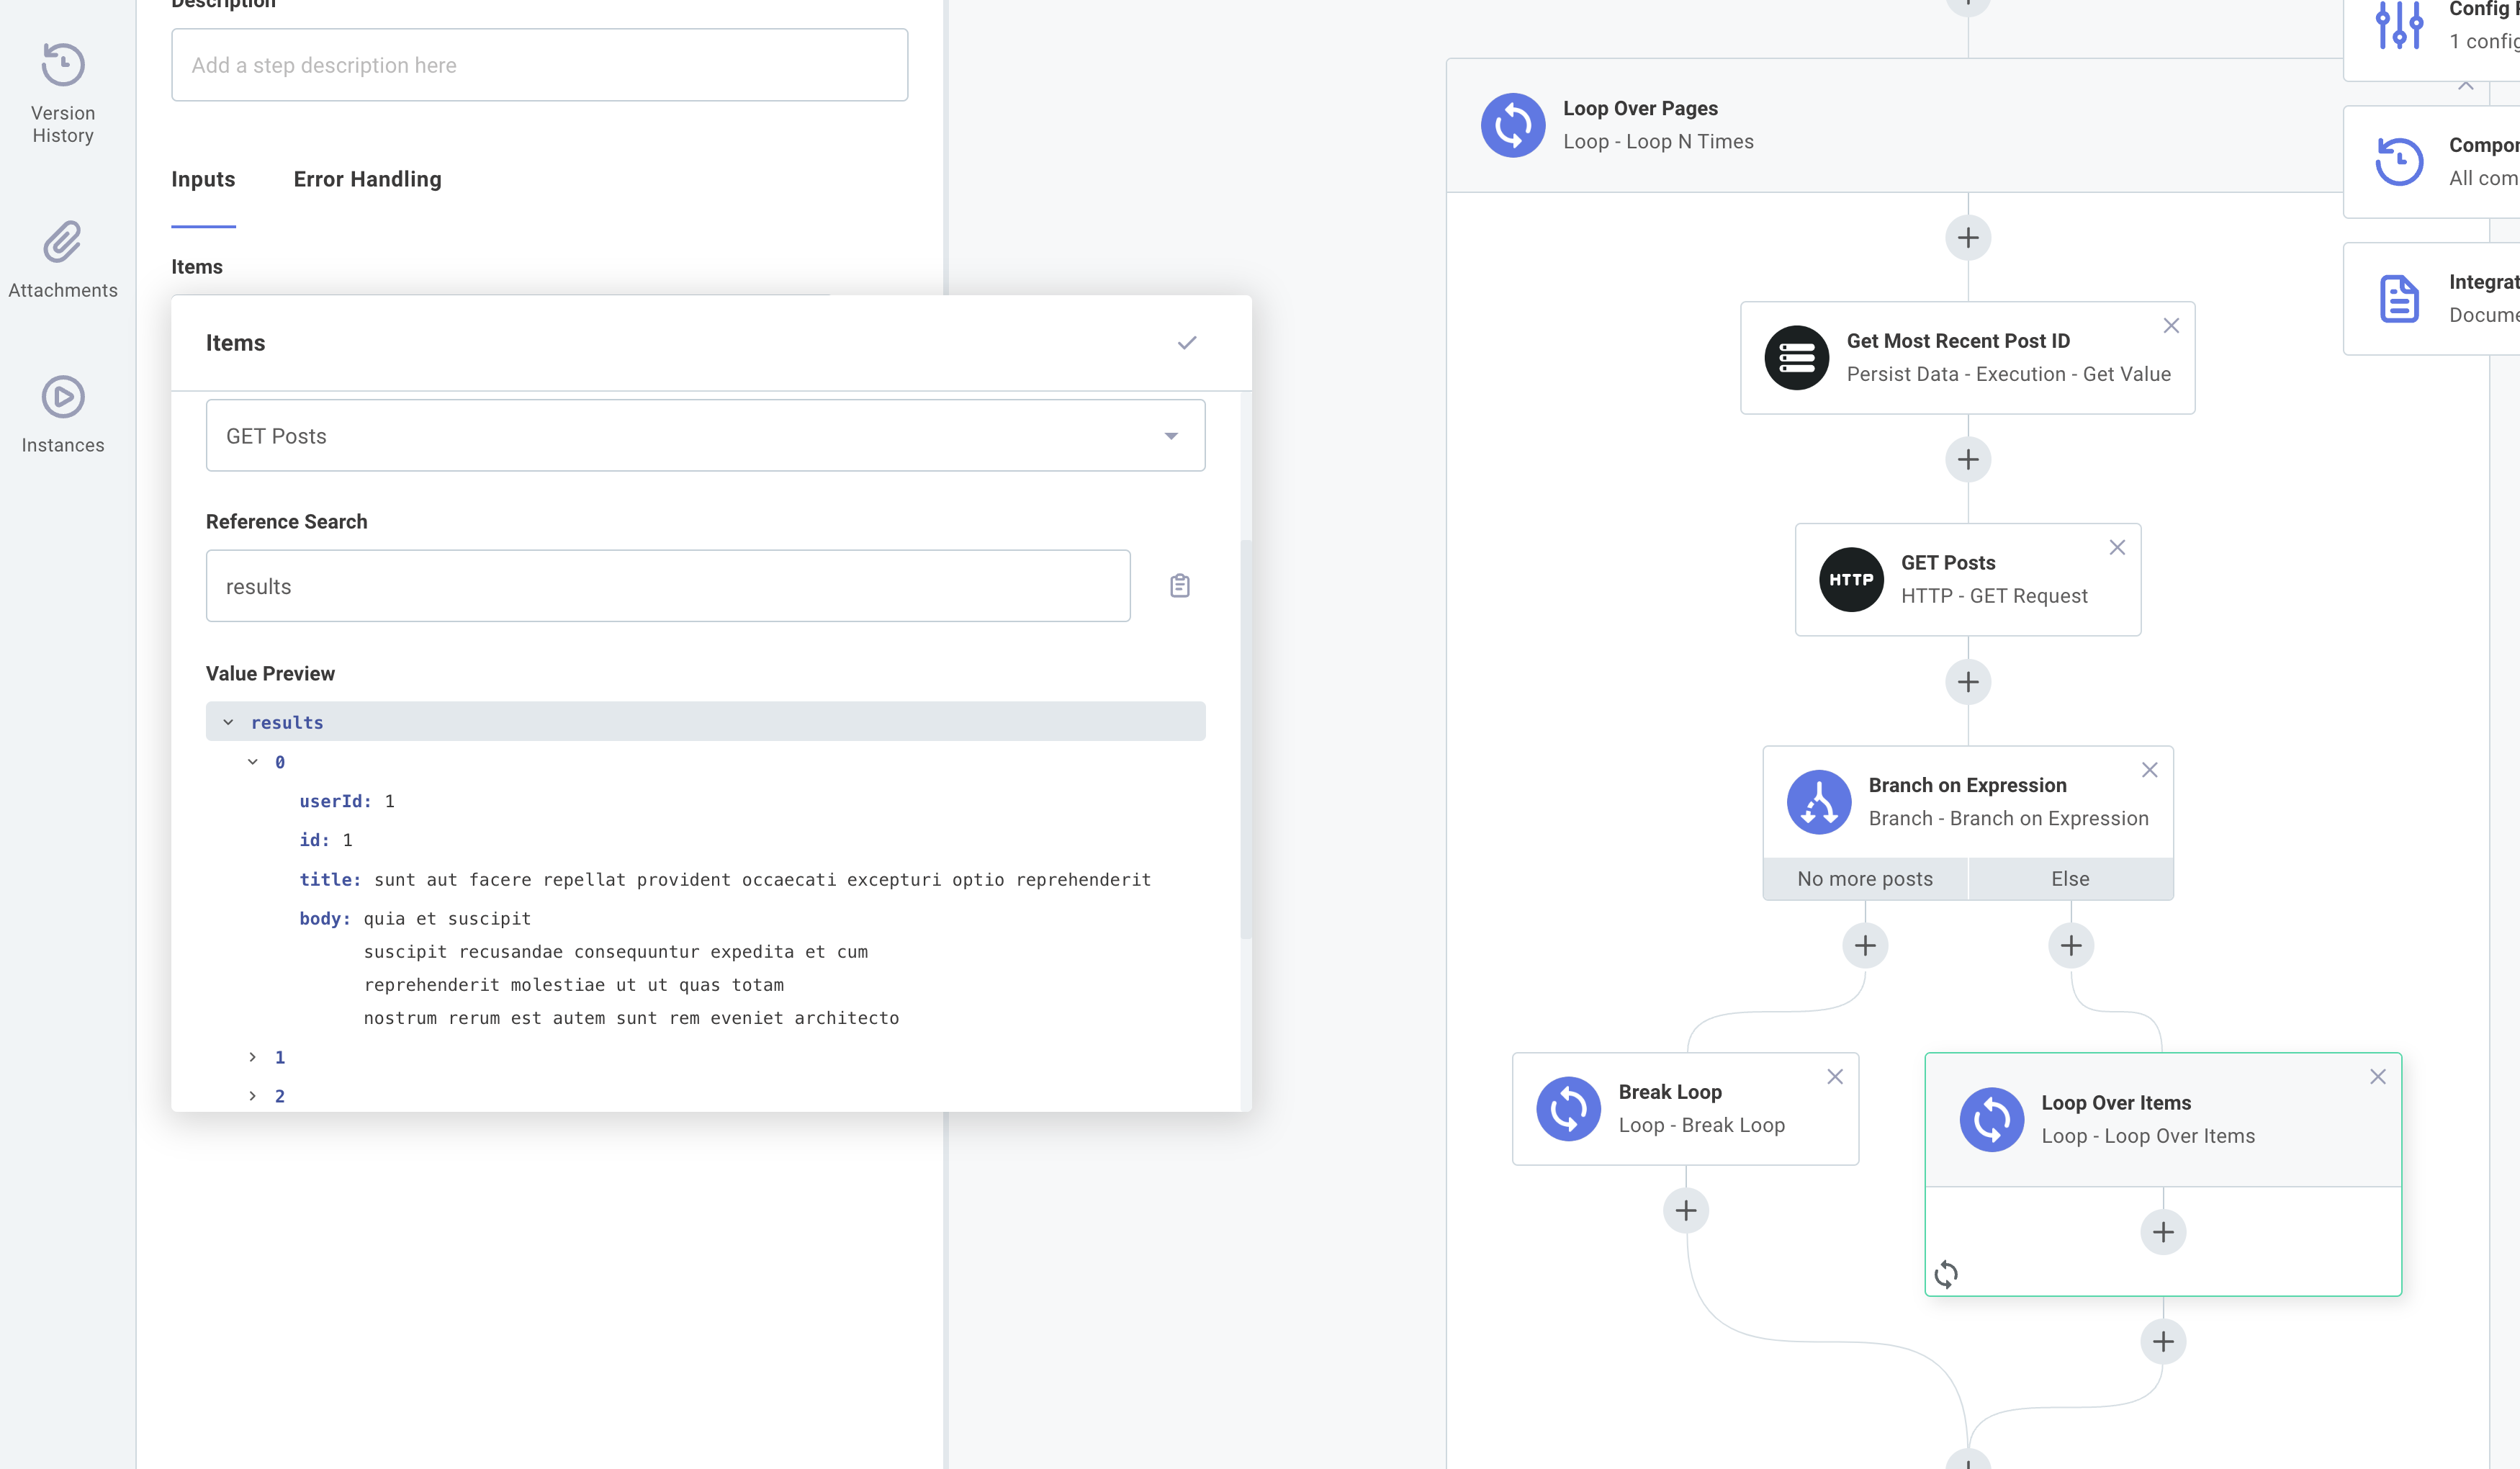Click the branch icon on Branch on Expression
Screen dimensions: 2520x1469
click(x=1820, y=801)
